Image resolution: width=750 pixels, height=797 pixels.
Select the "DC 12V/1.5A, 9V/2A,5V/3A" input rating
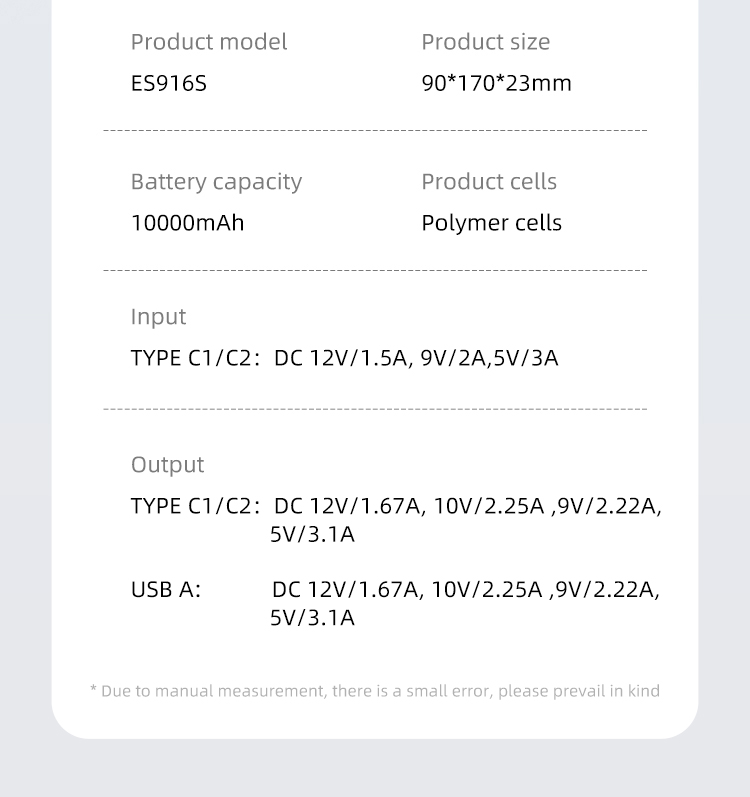(416, 358)
